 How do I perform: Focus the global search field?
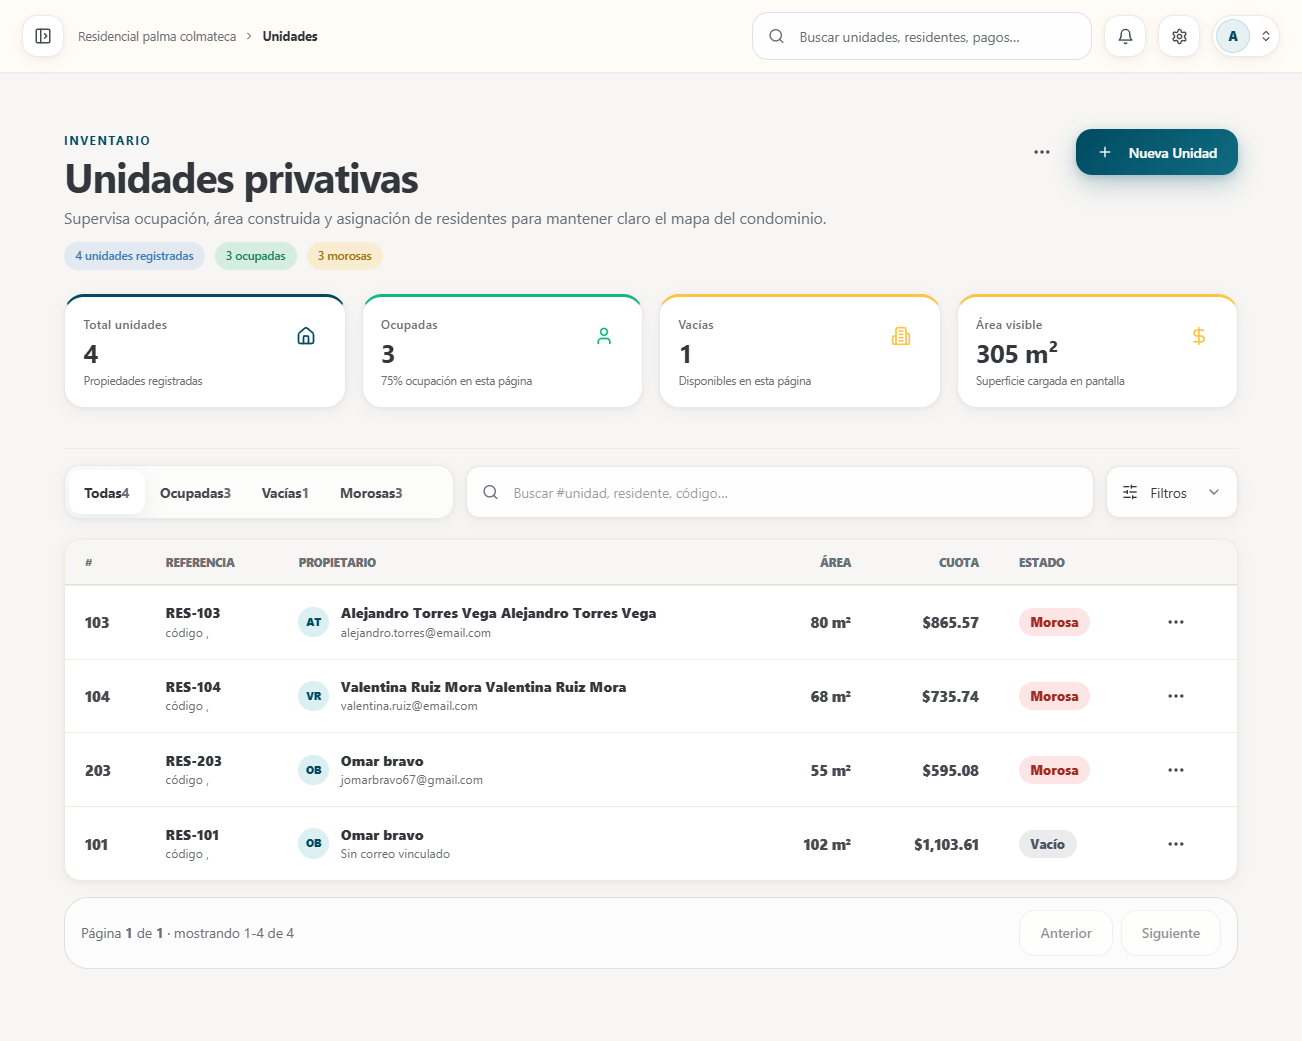(922, 36)
